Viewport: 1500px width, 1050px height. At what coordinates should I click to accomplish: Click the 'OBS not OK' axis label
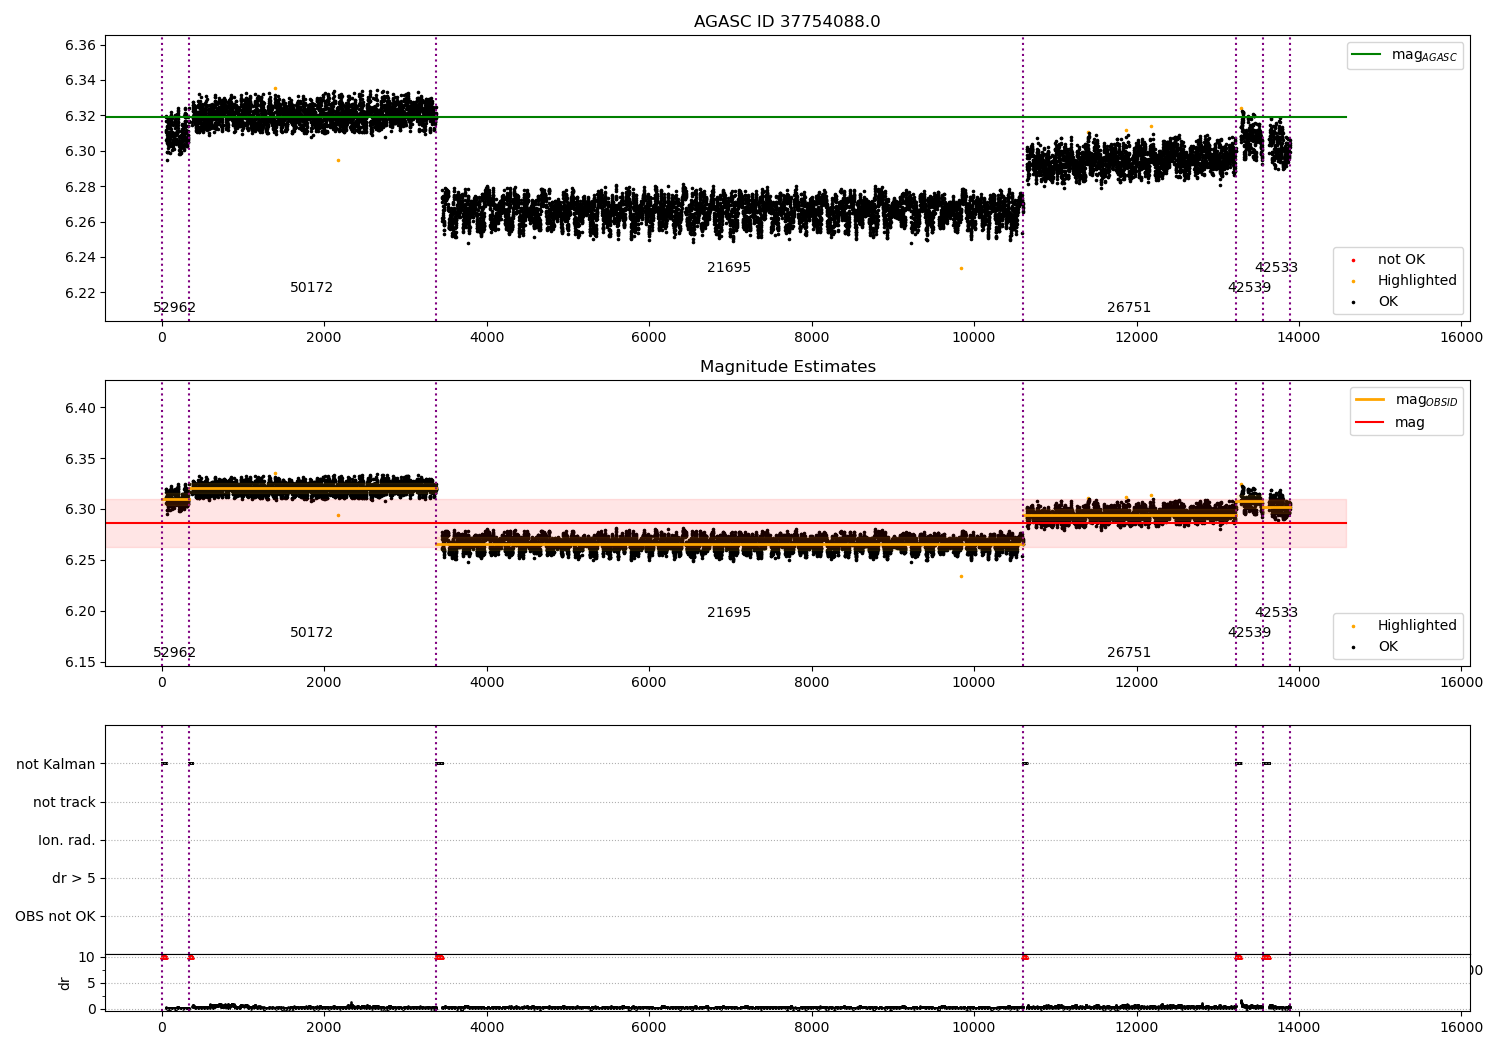(55, 917)
